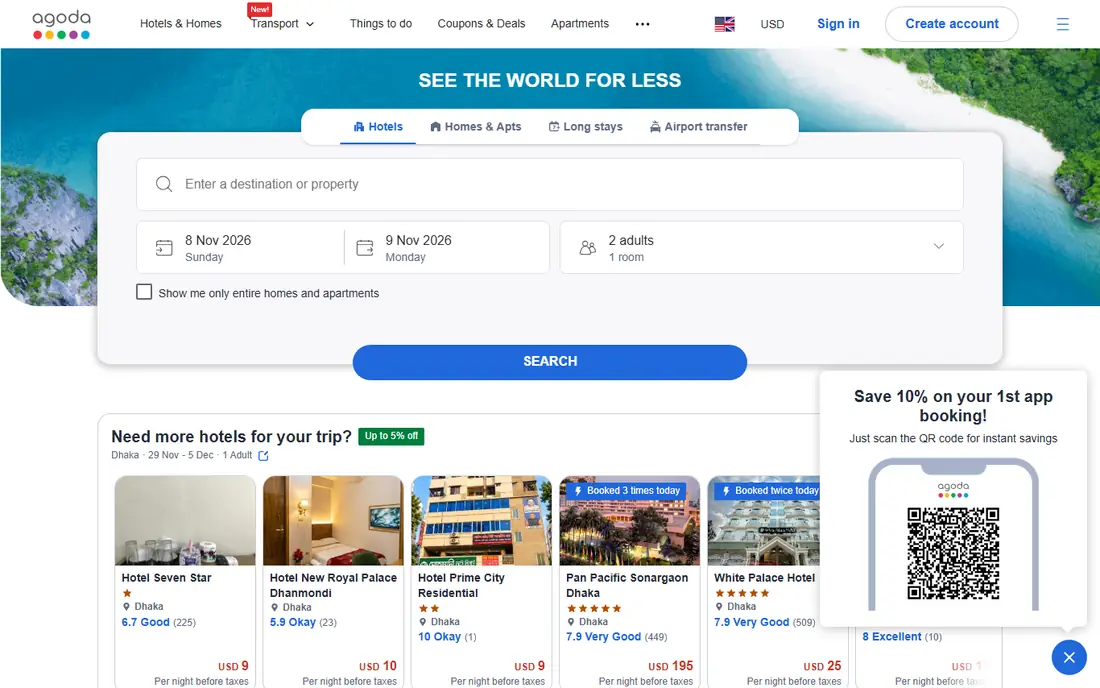The image size is (1100, 688).
Task: Select the Airport transfer tab
Action: 699,127
